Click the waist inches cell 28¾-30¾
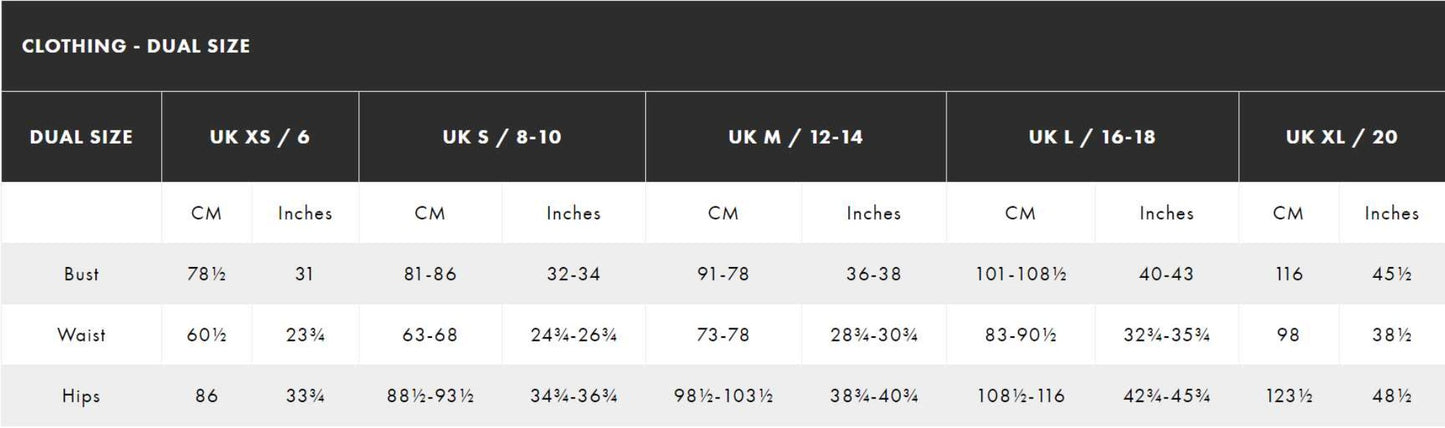The height and width of the screenshot is (428, 1445). [x=874, y=335]
